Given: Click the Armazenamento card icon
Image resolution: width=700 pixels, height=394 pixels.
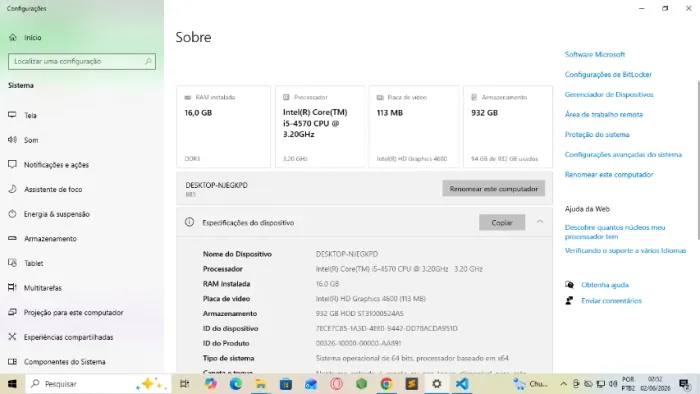Looking at the screenshot, I should (x=474, y=97).
